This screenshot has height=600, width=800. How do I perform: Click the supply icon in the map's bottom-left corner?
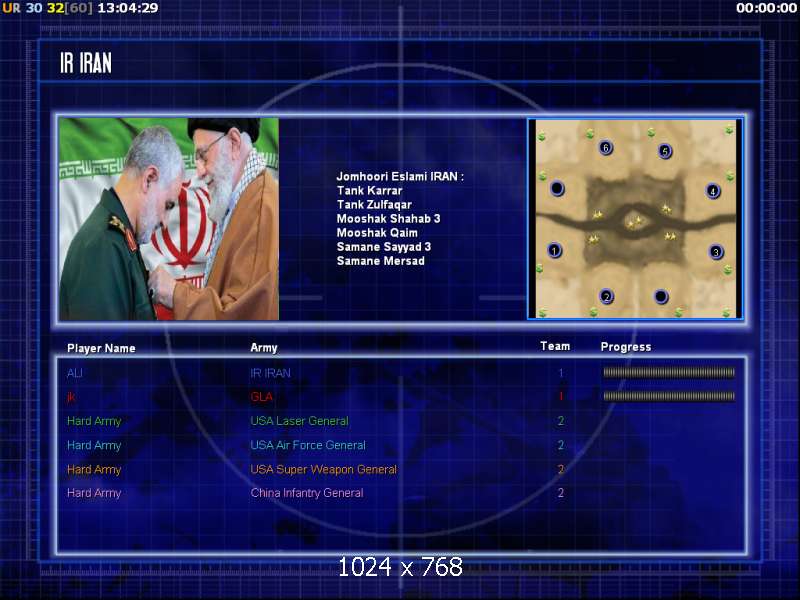click(x=542, y=312)
